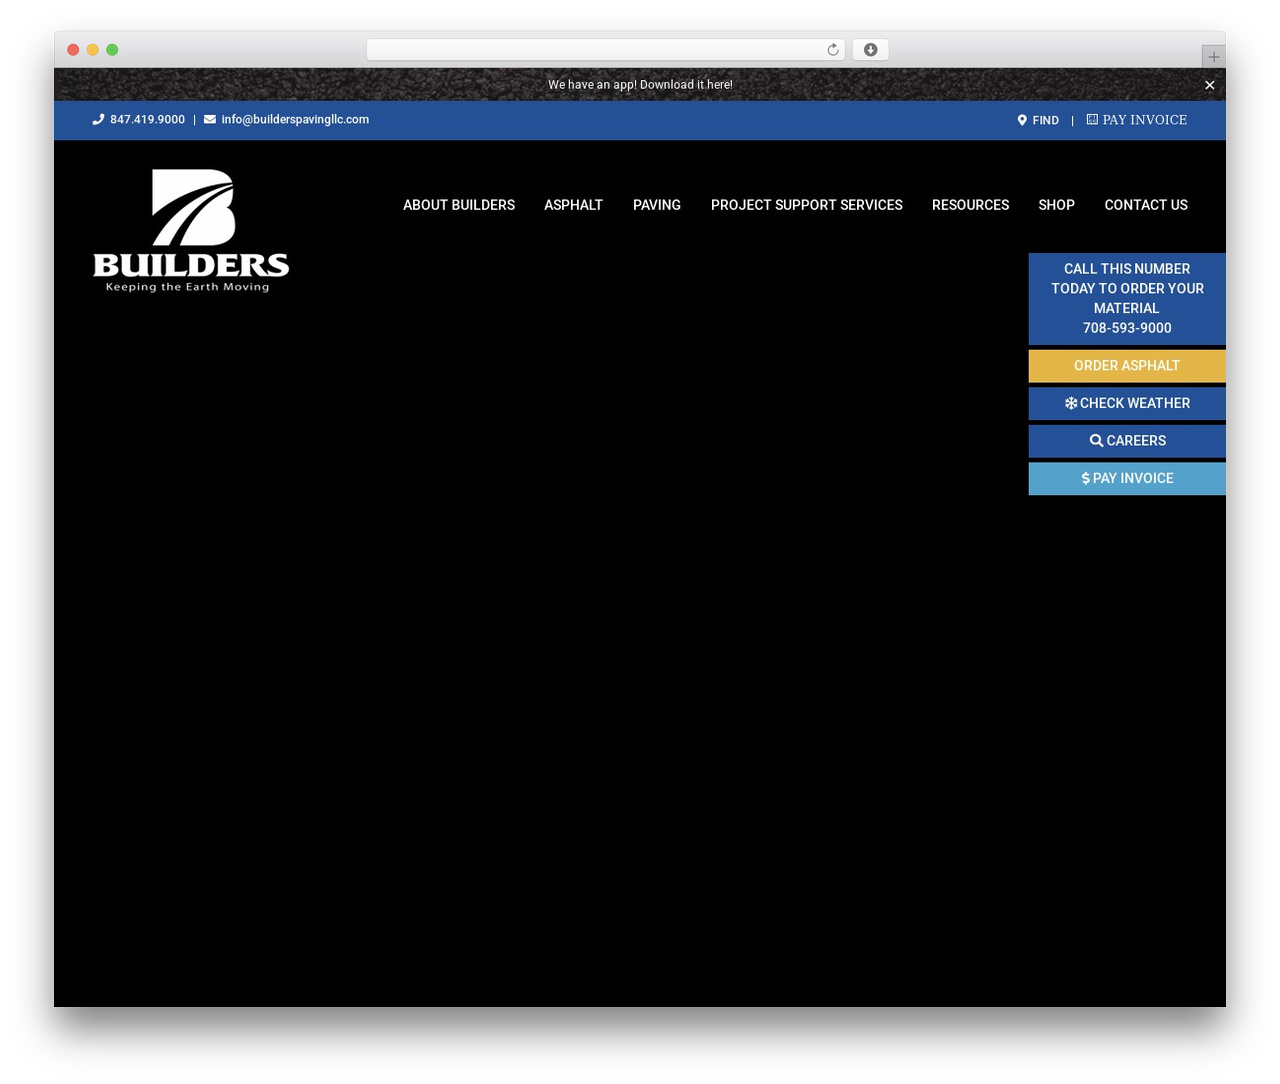
Task: Click the magnifier icon on Careers button
Action: [1097, 441]
